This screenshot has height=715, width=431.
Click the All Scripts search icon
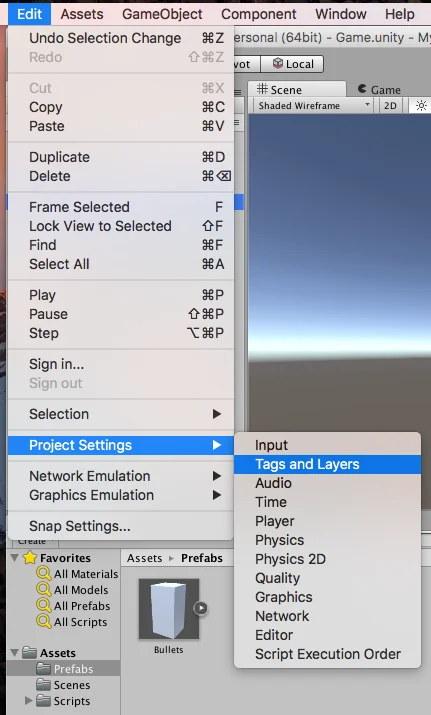click(x=44, y=621)
